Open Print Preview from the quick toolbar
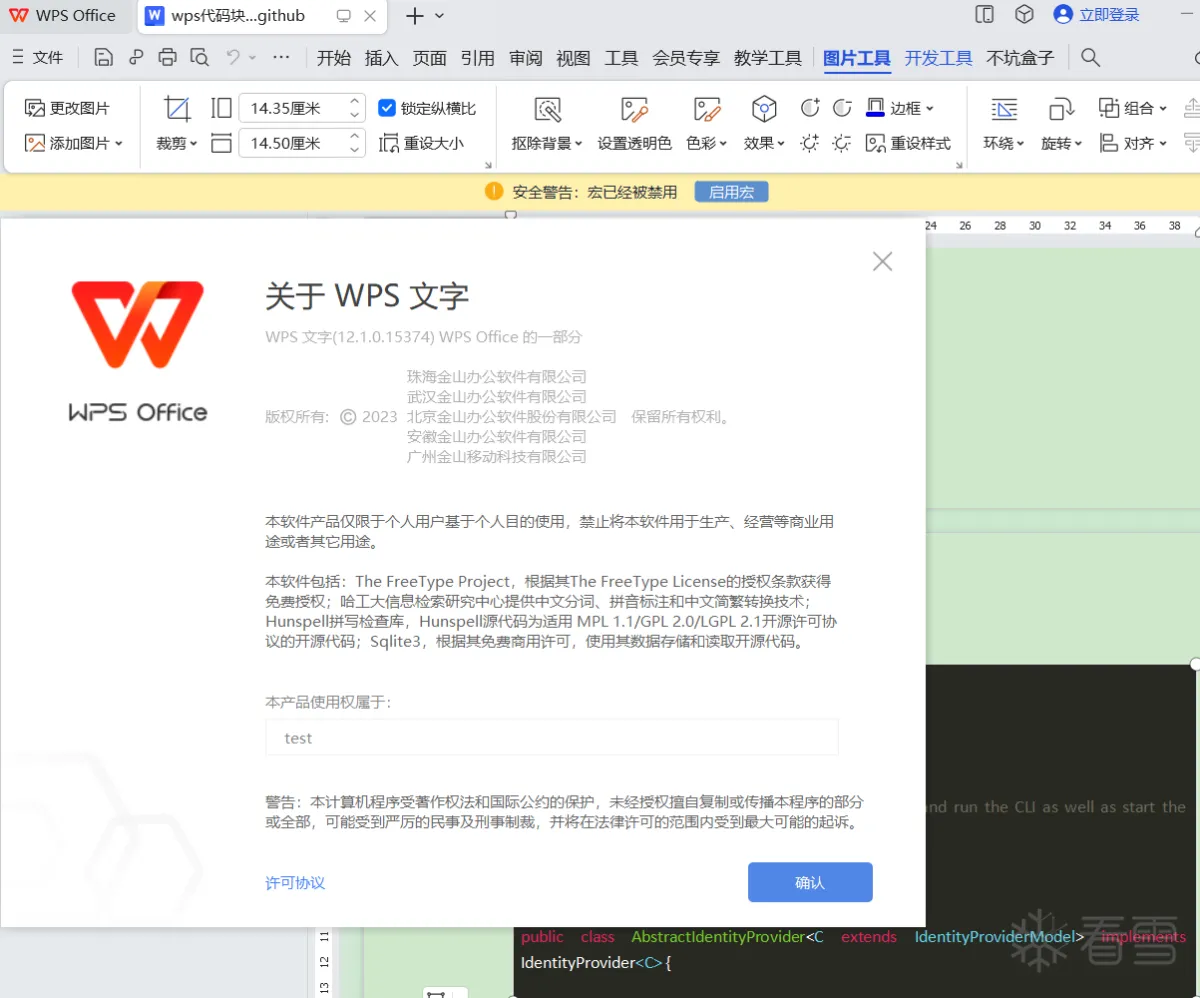The height and width of the screenshot is (998, 1200). (199, 57)
